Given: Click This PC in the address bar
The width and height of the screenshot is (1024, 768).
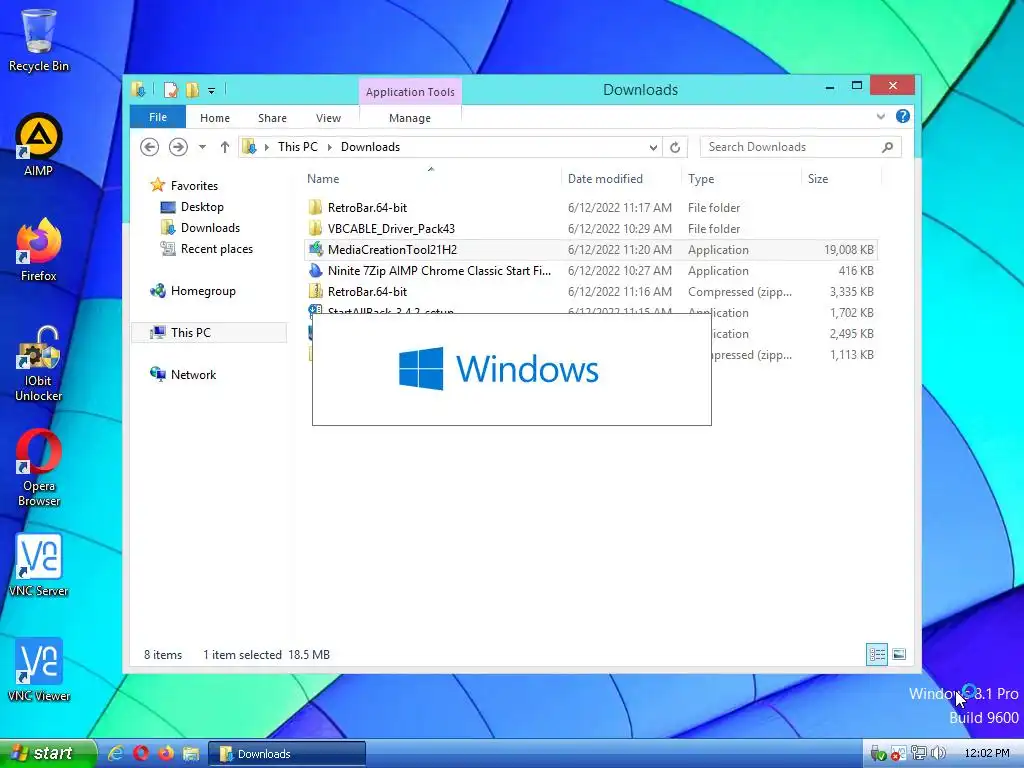Looking at the screenshot, I should (298, 147).
